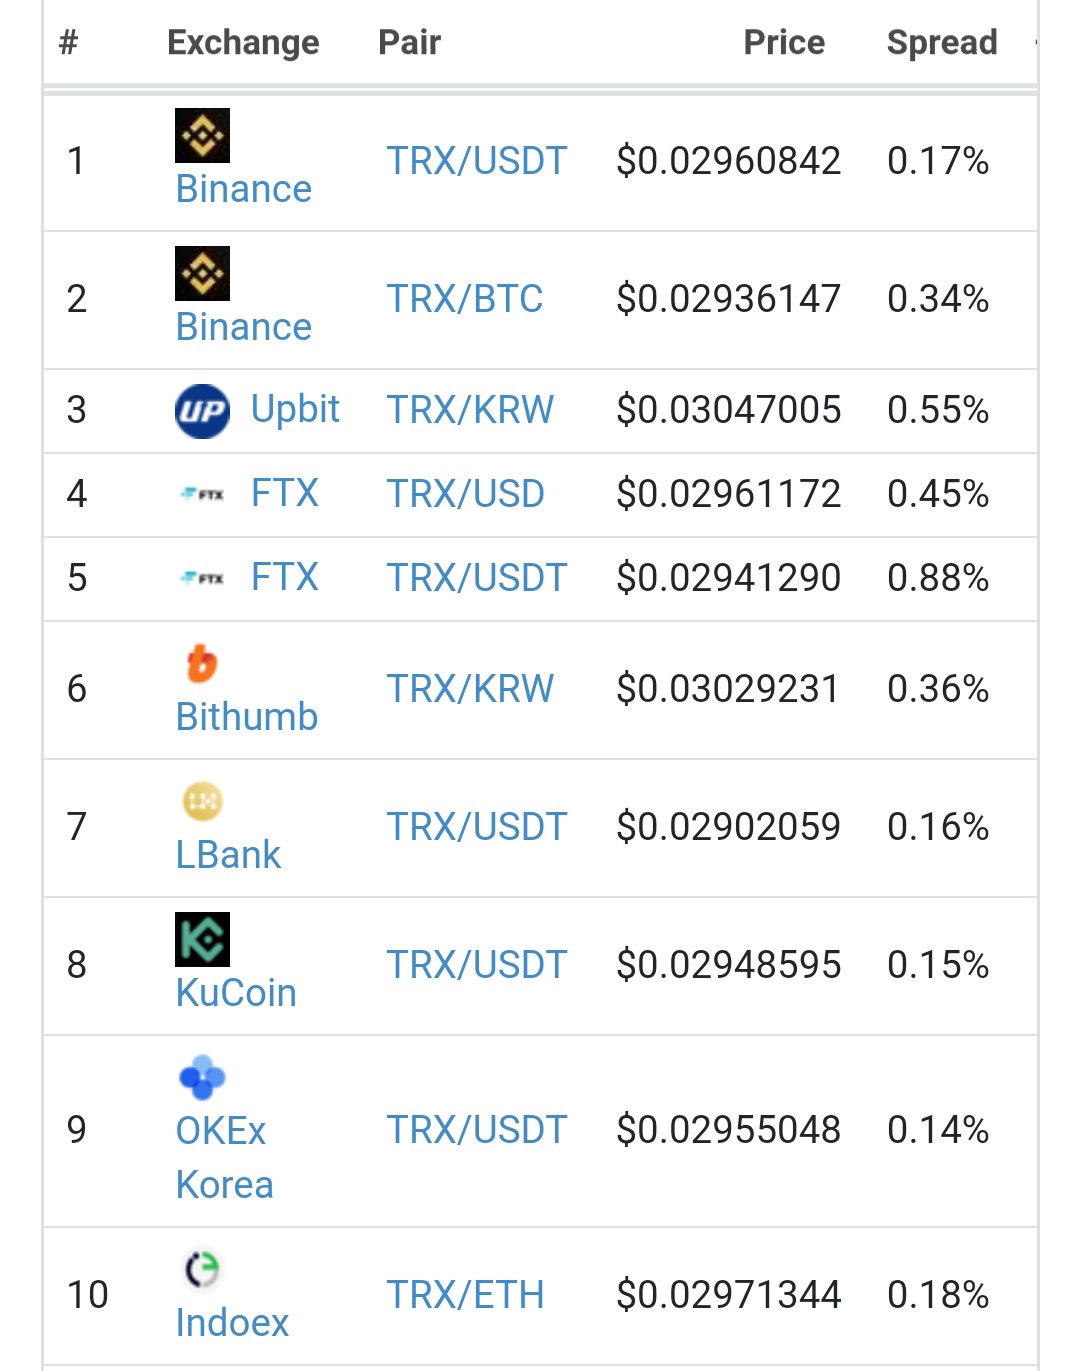1080x1371 pixels.
Task: Open TRX/USDT pair on Binance
Action: click(477, 161)
